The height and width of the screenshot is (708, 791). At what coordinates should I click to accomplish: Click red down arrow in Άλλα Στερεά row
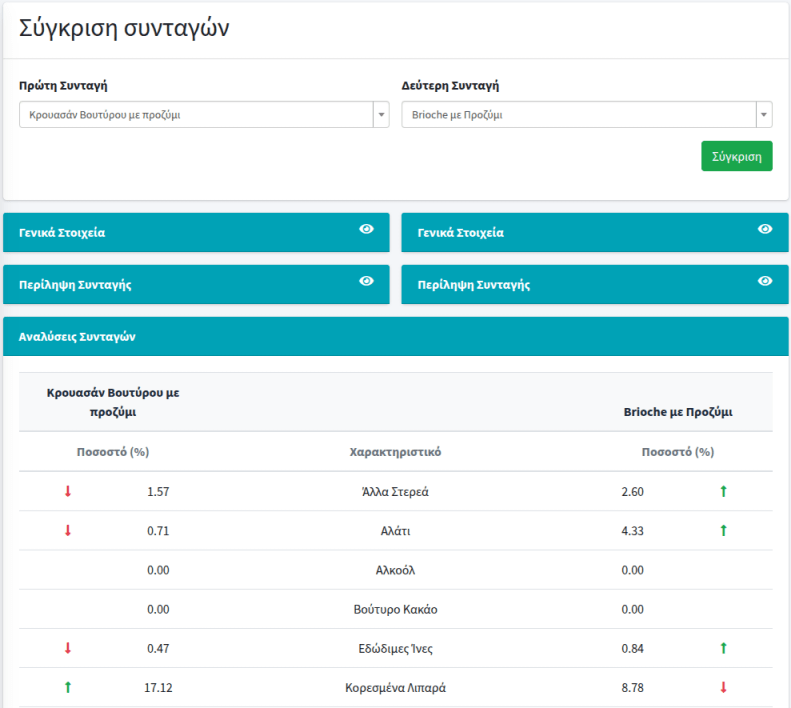tap(68, 491)
